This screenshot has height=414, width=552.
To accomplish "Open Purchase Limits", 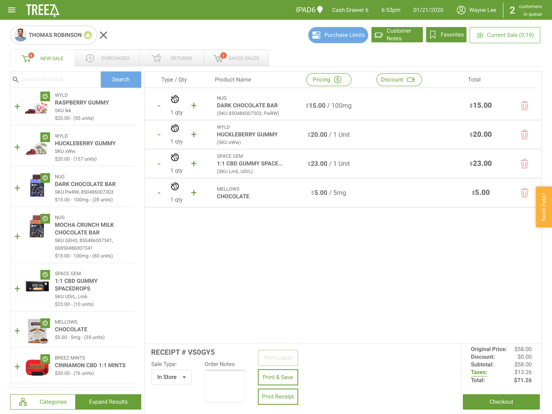I will (x=338, y=35).
